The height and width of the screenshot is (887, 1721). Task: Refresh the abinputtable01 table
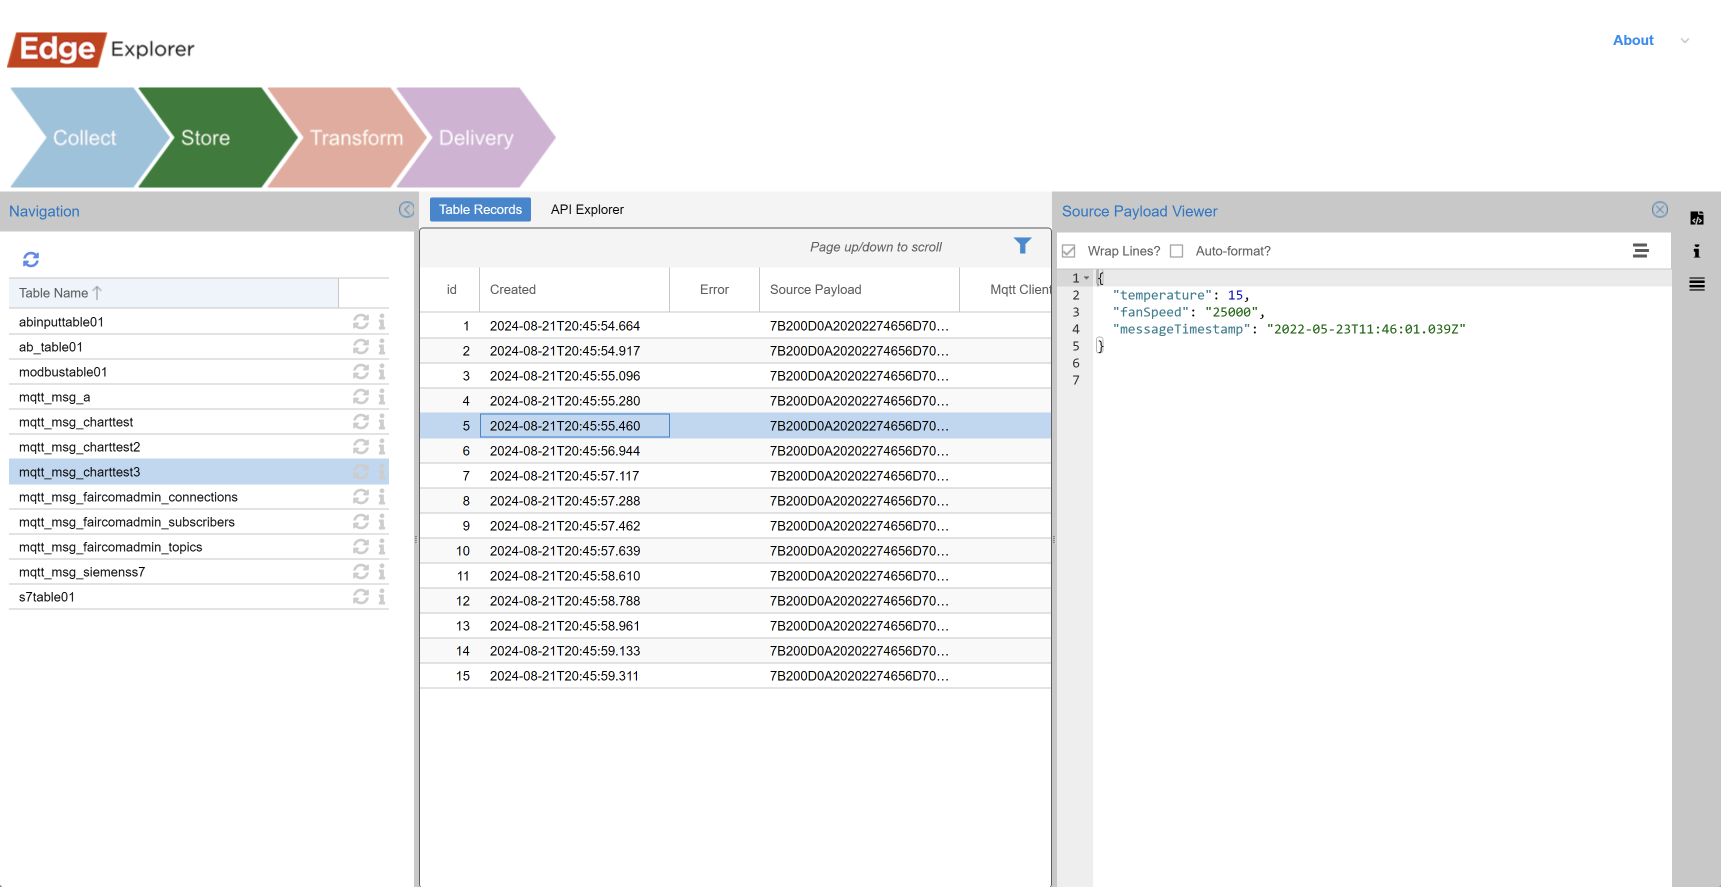361,322
